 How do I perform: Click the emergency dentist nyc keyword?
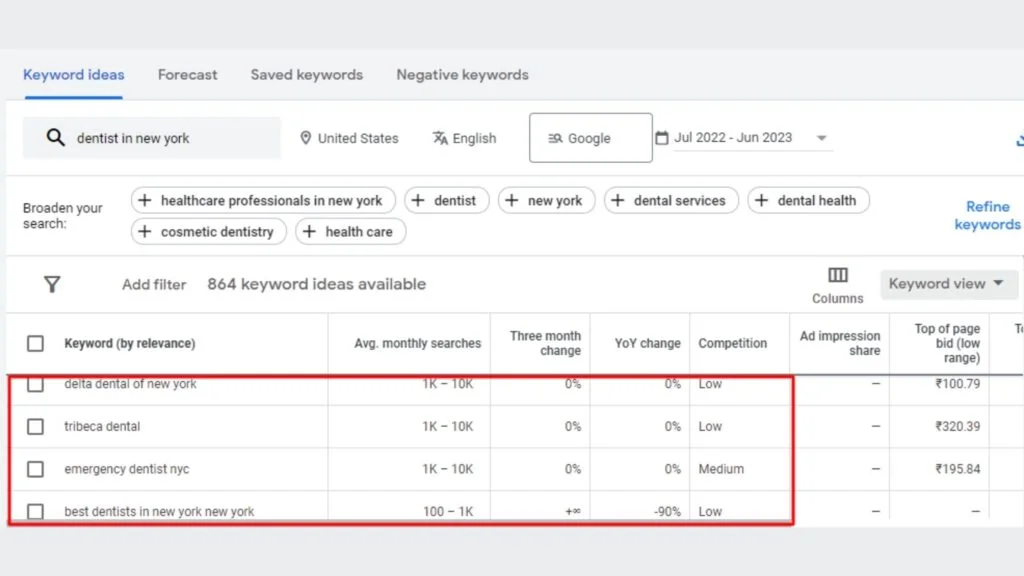point(127,469)
